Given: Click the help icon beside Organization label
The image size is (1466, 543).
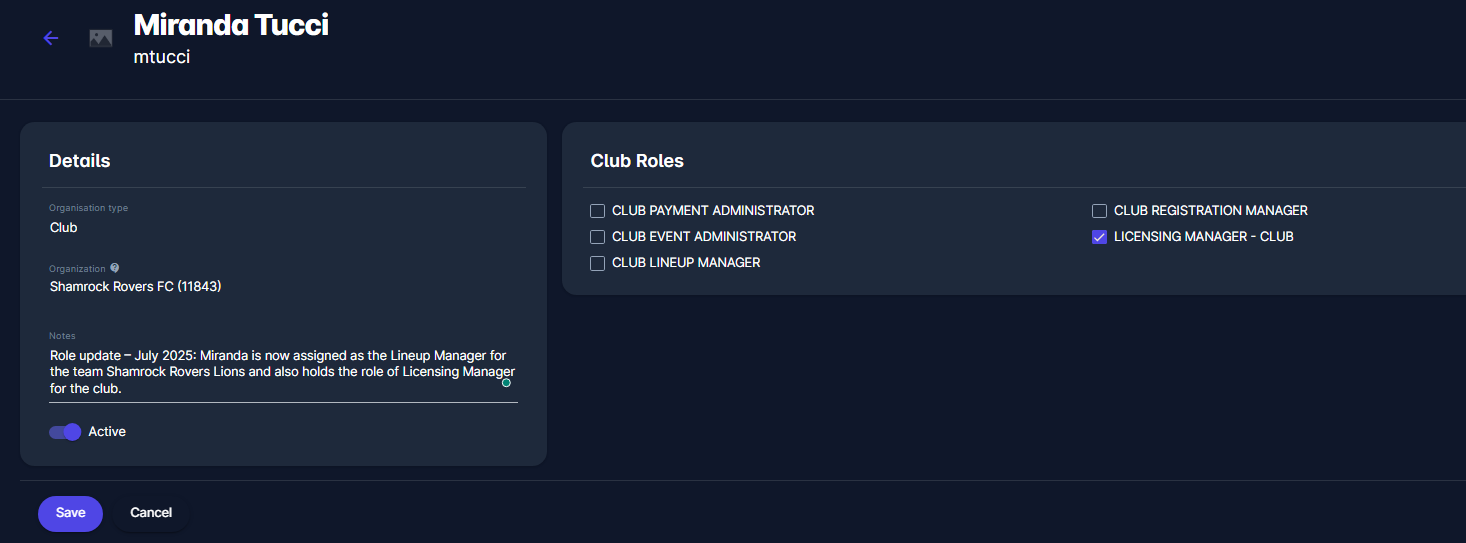Looking at the screenshot, I should [115, 268].
